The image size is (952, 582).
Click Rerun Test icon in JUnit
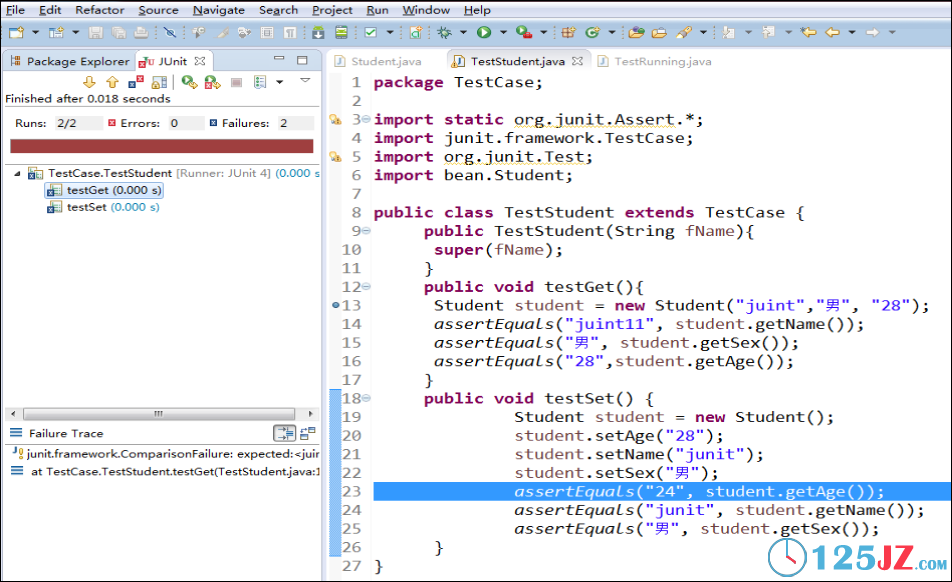click(189, 82)
